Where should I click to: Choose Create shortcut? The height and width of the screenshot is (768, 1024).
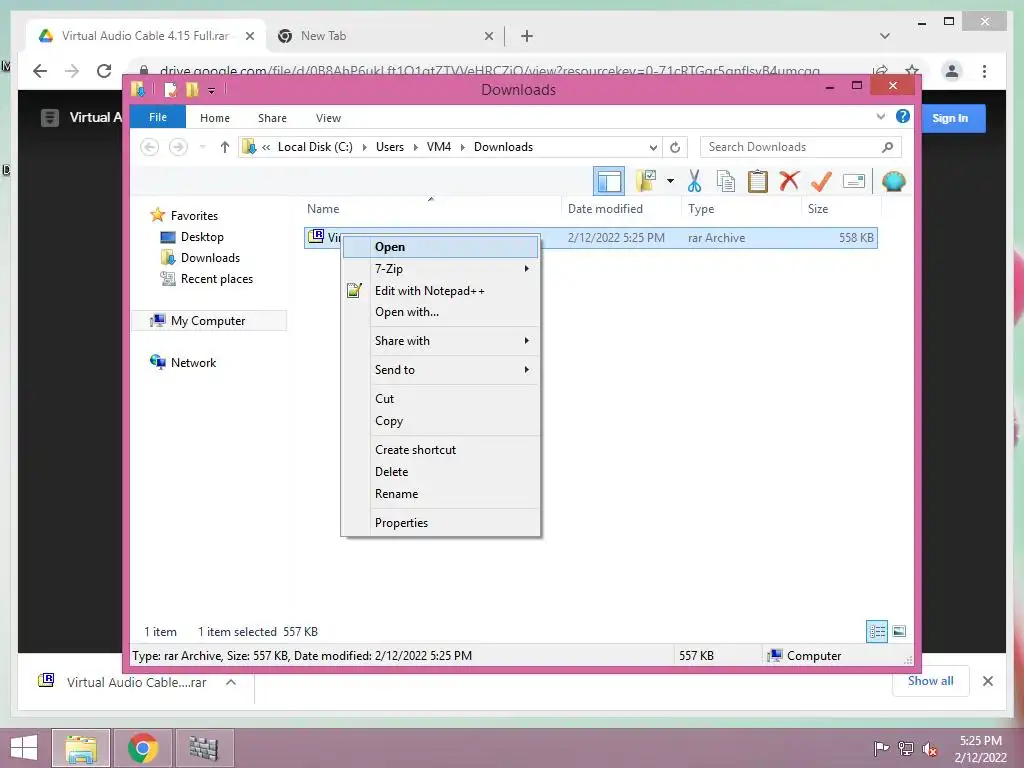[441, 449]
